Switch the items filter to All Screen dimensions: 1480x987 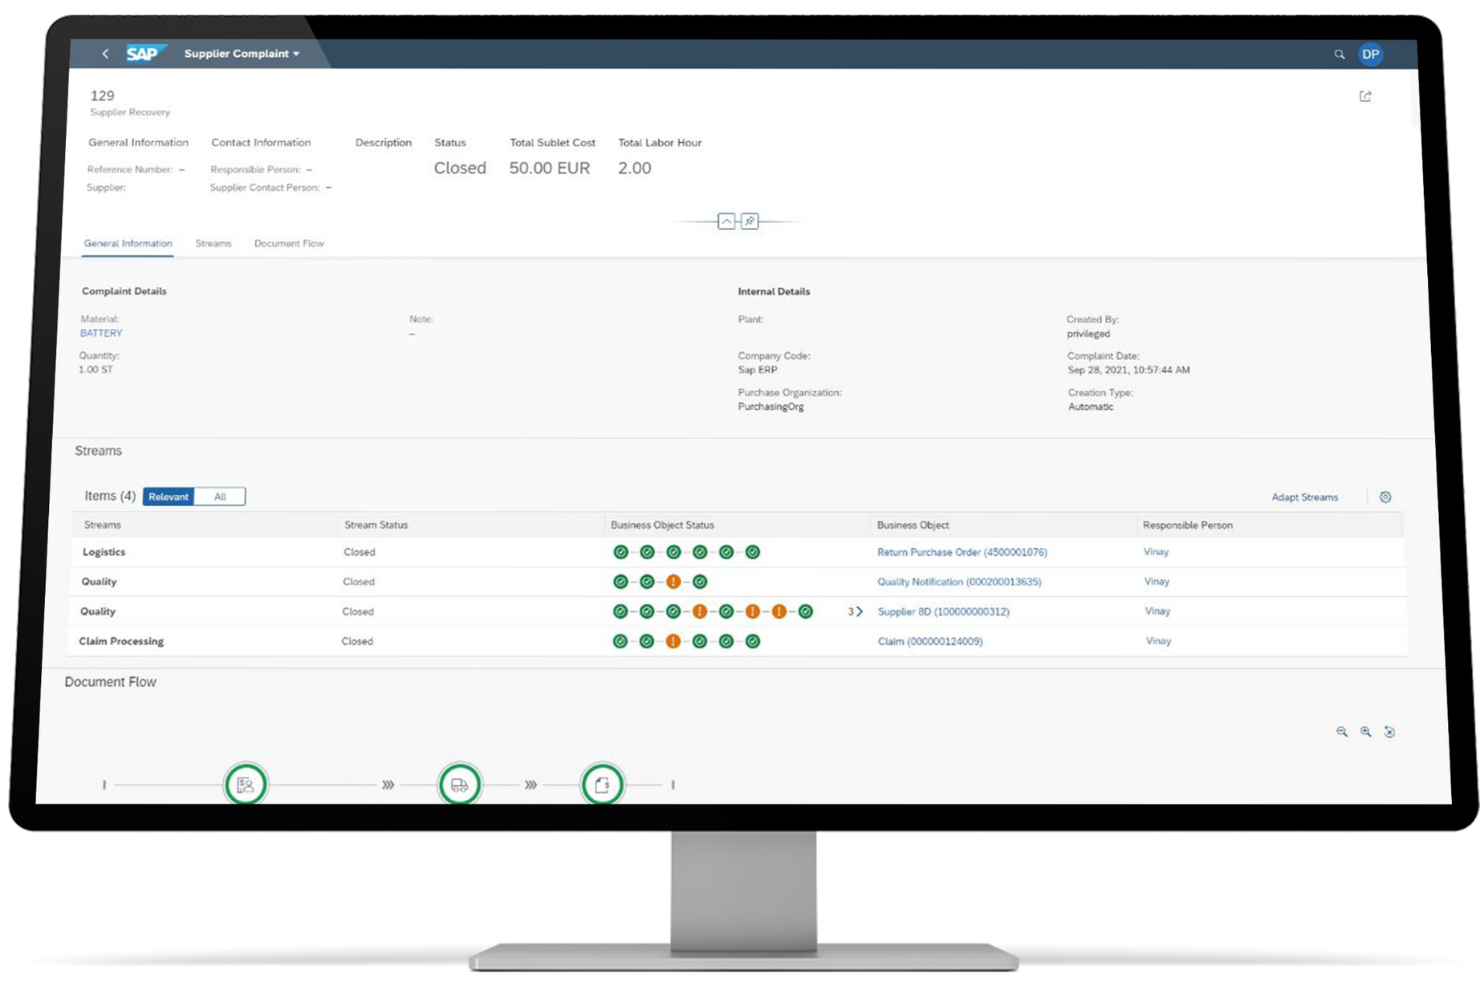point(221,497)
